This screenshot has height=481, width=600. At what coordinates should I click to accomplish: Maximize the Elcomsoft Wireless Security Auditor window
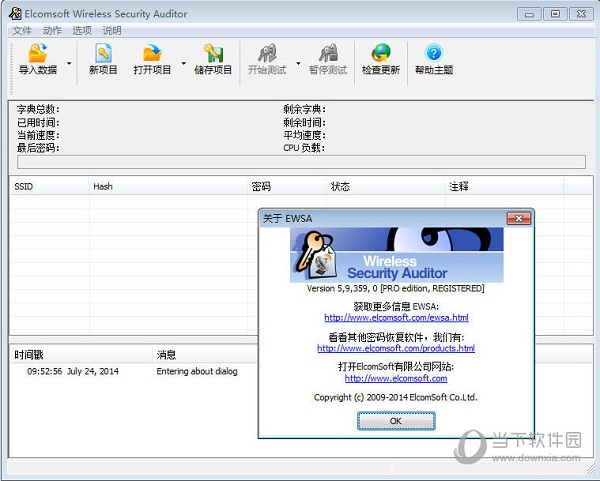tap(555, 14)
